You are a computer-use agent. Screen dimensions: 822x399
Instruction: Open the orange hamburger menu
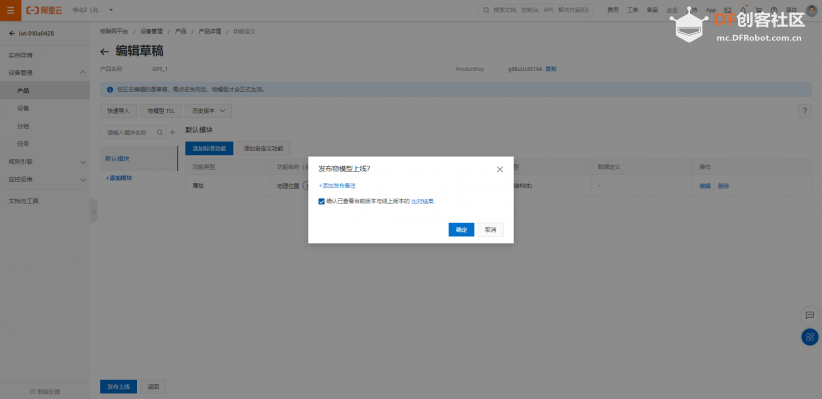pos(10,10)
